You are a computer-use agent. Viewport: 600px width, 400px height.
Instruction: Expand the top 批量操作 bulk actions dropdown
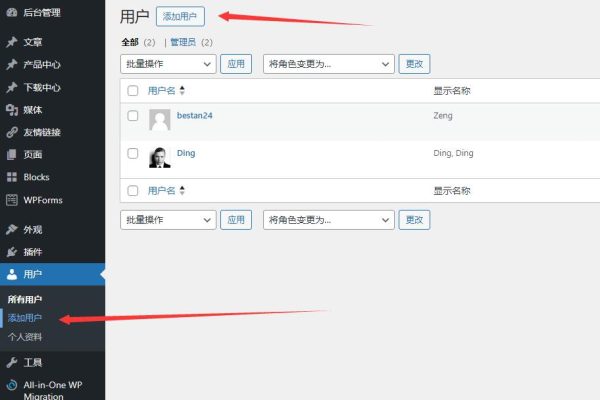[x=168, y=64]
